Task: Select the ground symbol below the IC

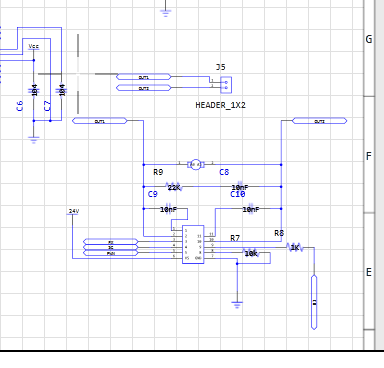Action: pyautogui.click(x=237, y=305)
